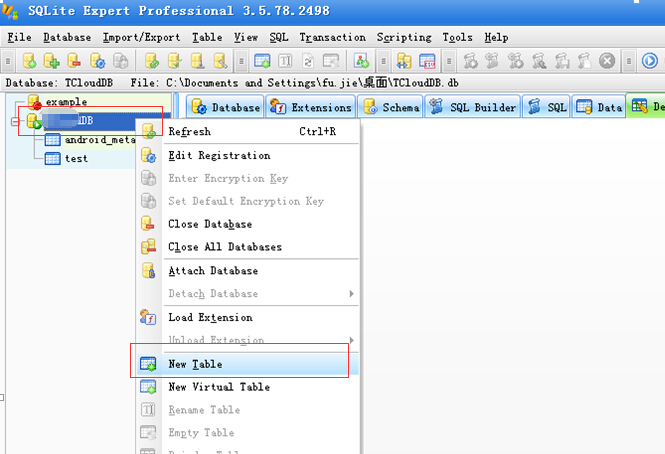Open the Database menu in menu bar
This screenshot has width=665, height=454.
(x=67, y=37)
